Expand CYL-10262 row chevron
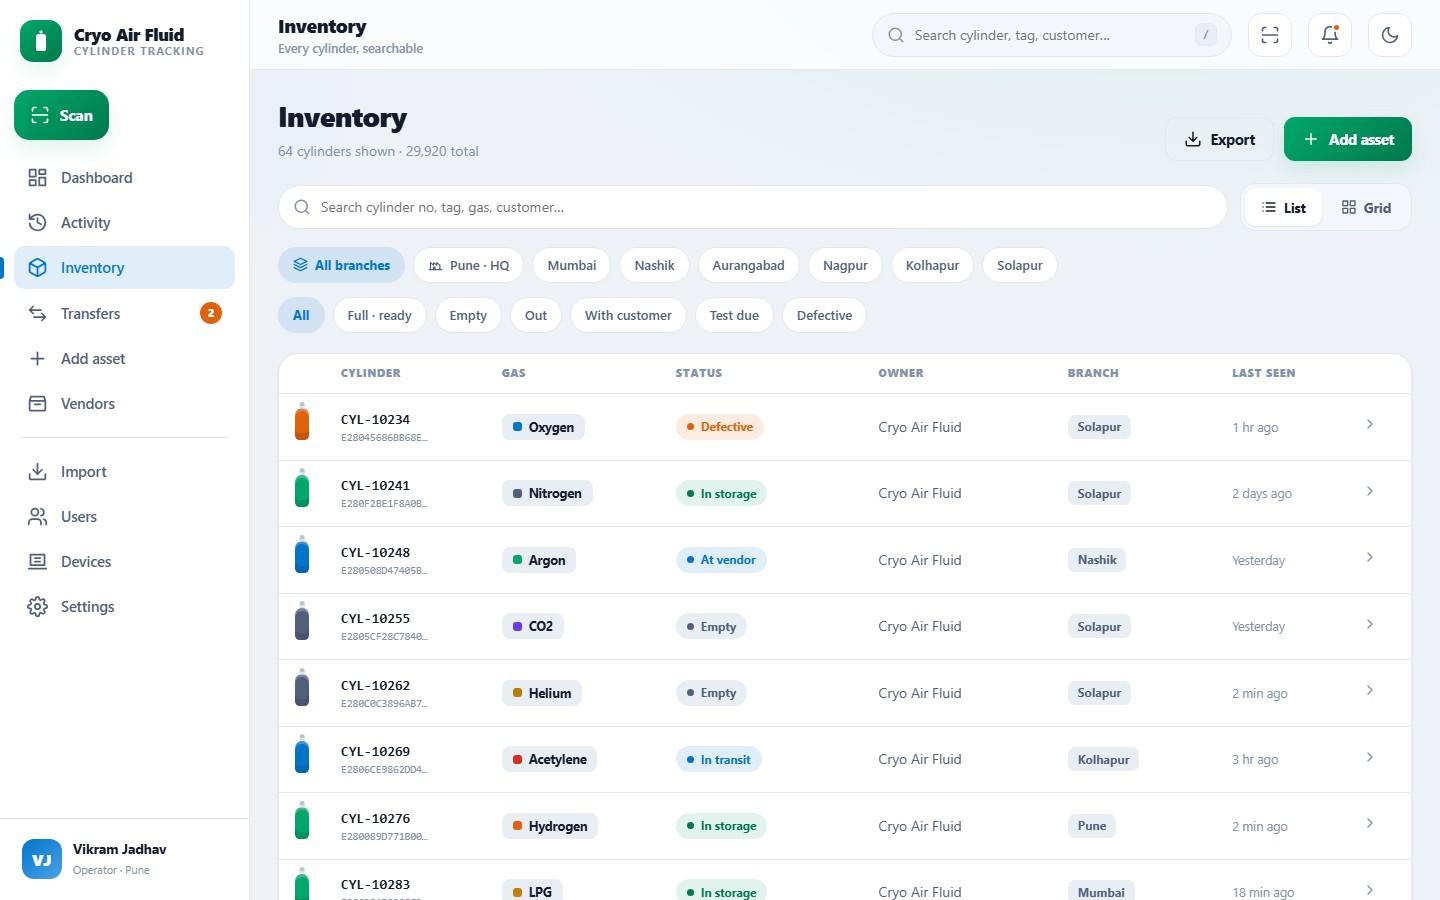The image size is (1440, 900). [x=1370, y=690]
